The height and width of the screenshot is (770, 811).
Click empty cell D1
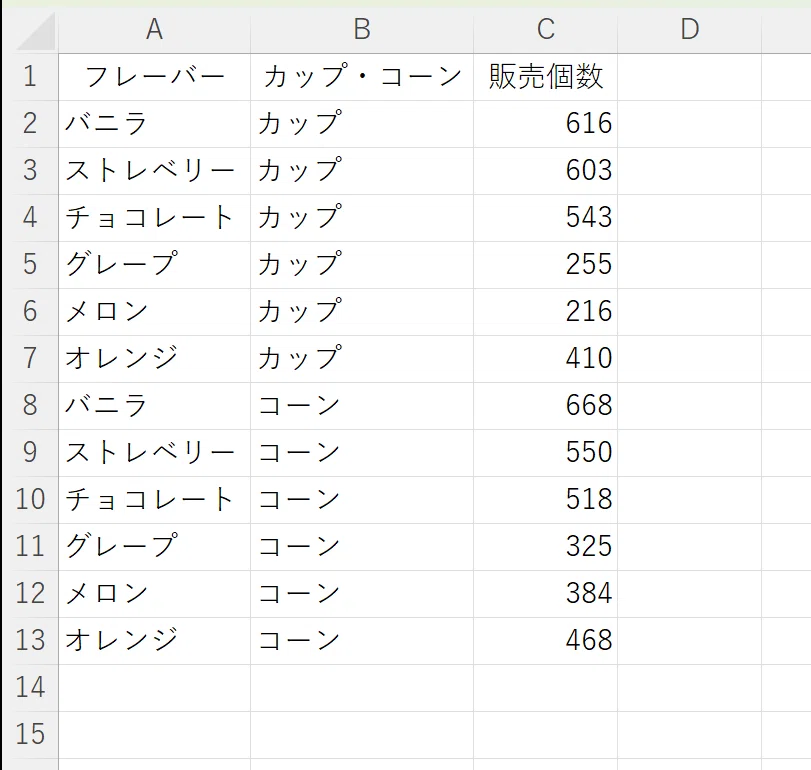click(689, 77)
